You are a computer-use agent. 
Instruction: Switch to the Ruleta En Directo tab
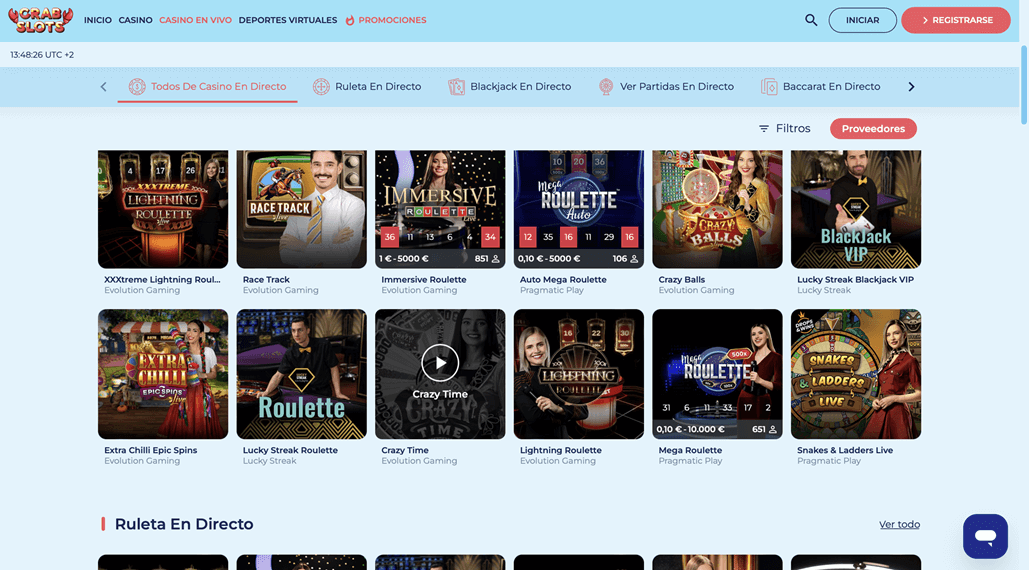coord(367,87)
